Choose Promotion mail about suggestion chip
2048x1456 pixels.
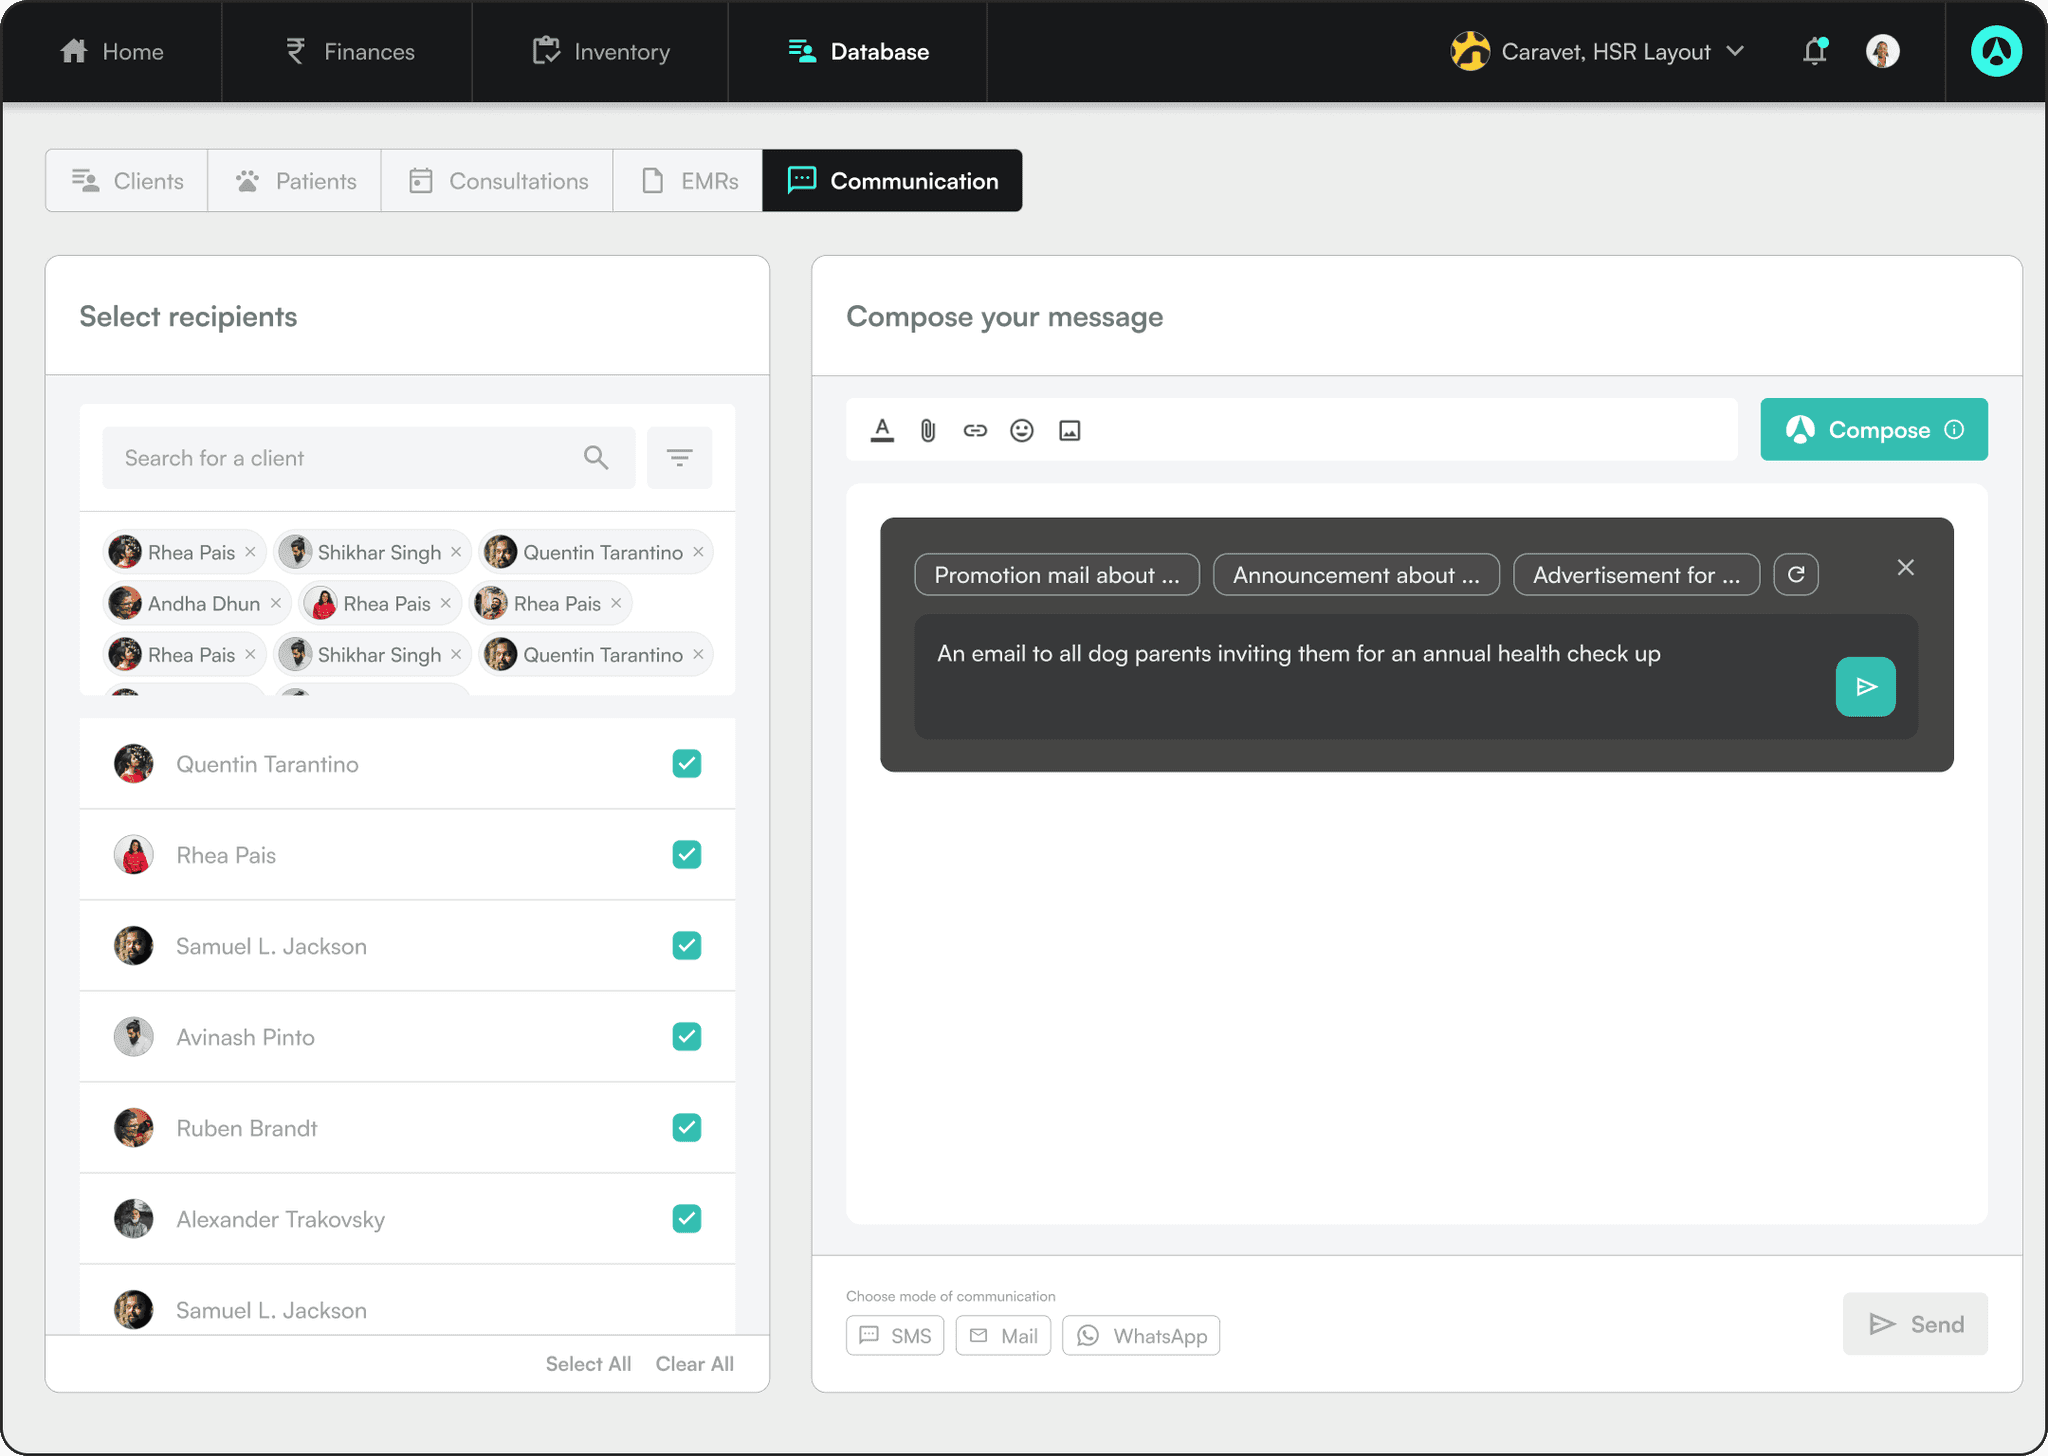[x=1056, y=575]
